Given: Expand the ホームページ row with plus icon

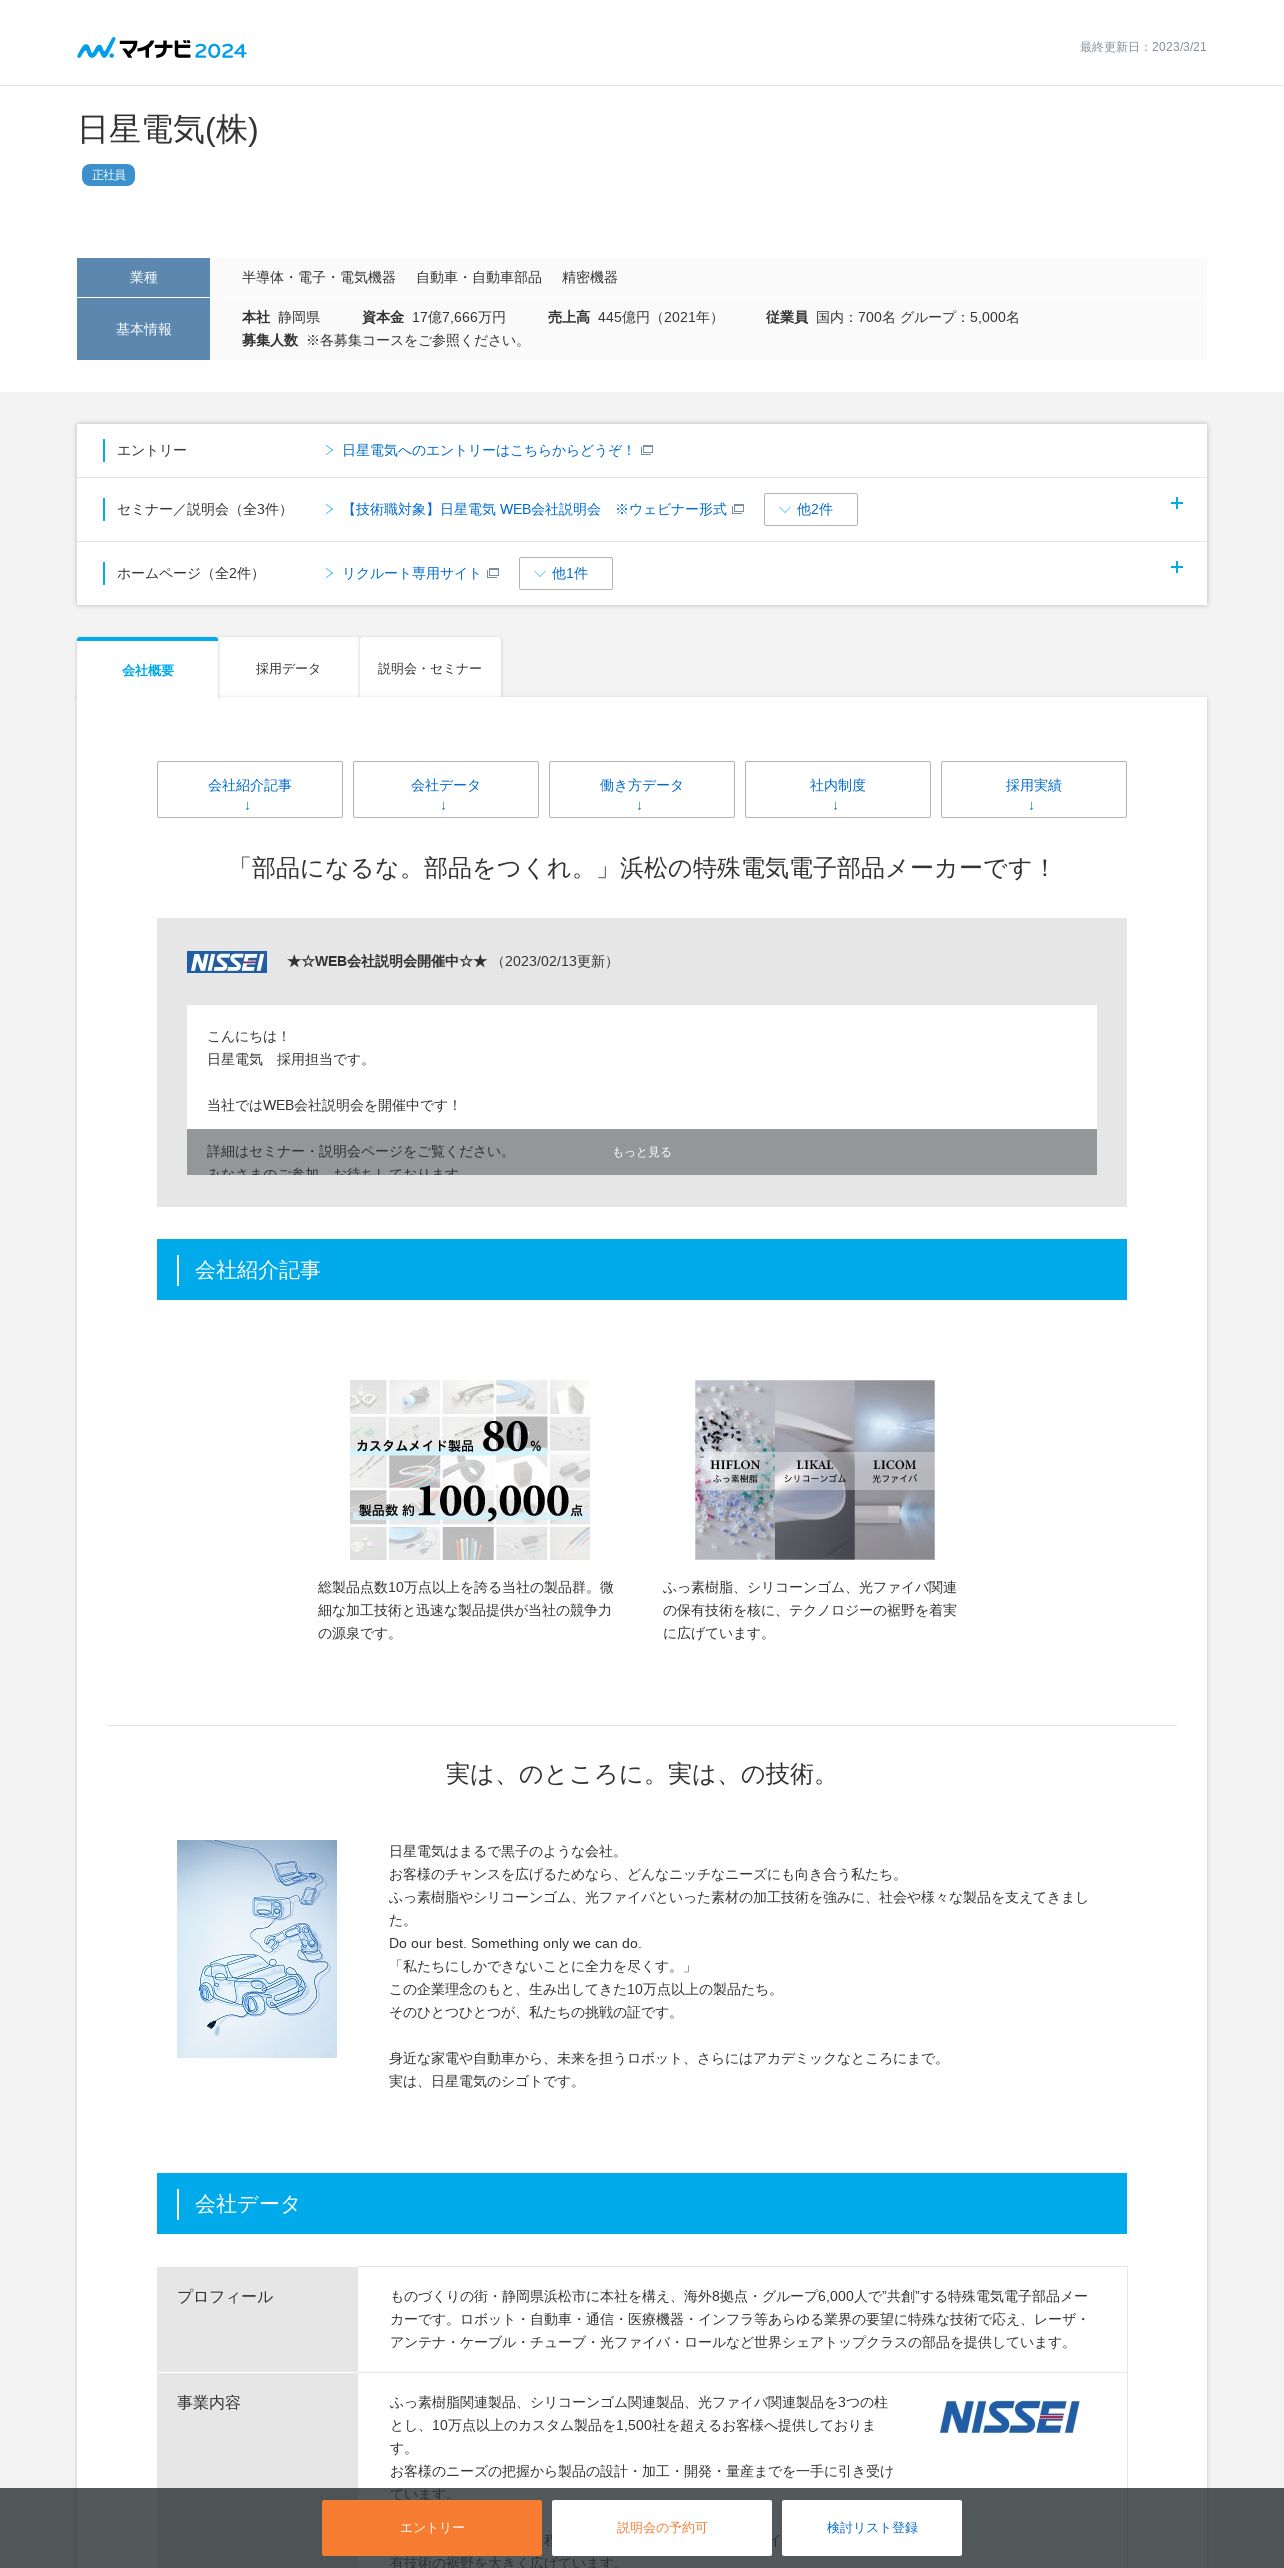Looking at the screenshot, I should [1177, 567].
